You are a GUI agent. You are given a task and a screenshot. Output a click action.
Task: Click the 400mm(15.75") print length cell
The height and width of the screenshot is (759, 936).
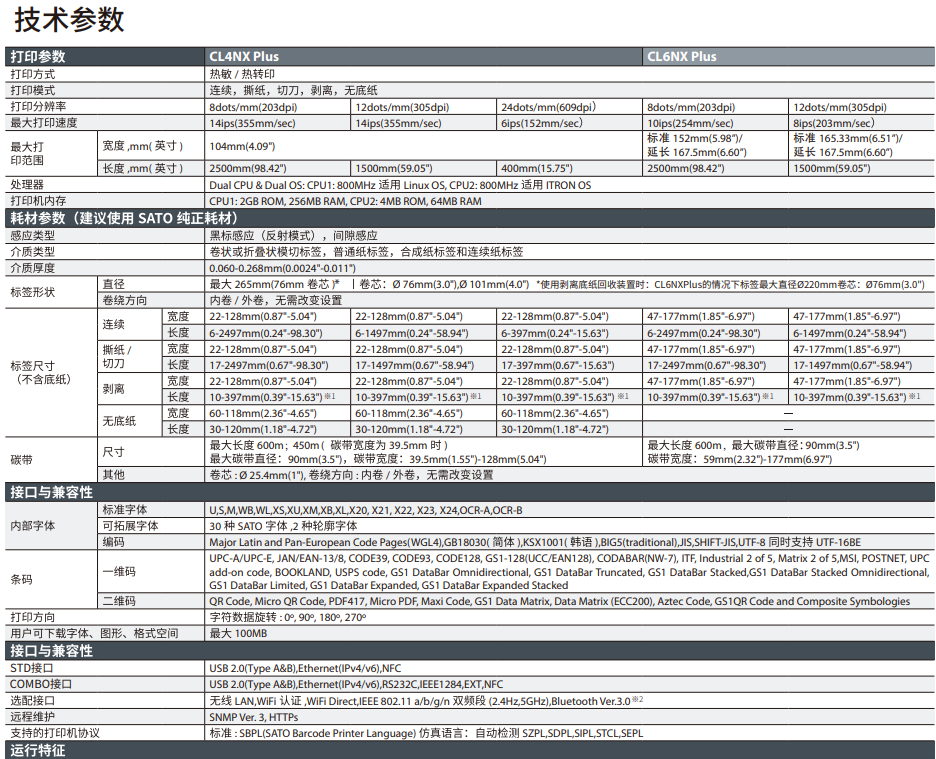[x=536, y=169]
